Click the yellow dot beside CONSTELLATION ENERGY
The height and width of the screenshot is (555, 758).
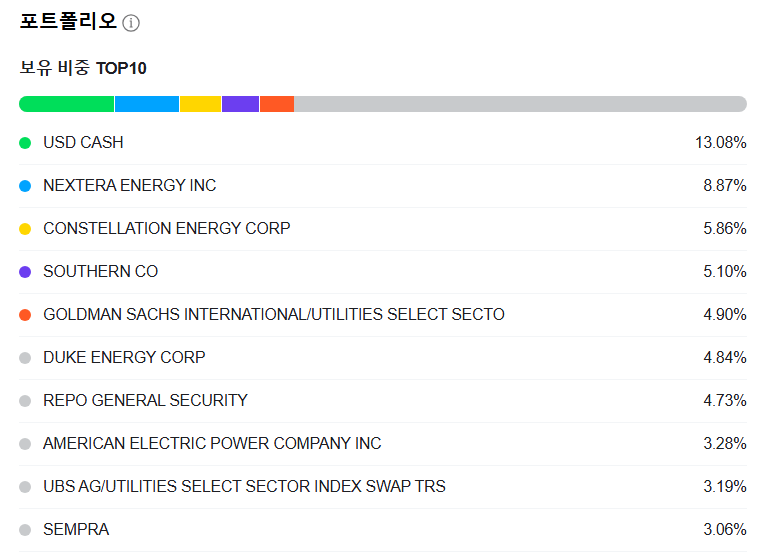(x=25, y=229)
